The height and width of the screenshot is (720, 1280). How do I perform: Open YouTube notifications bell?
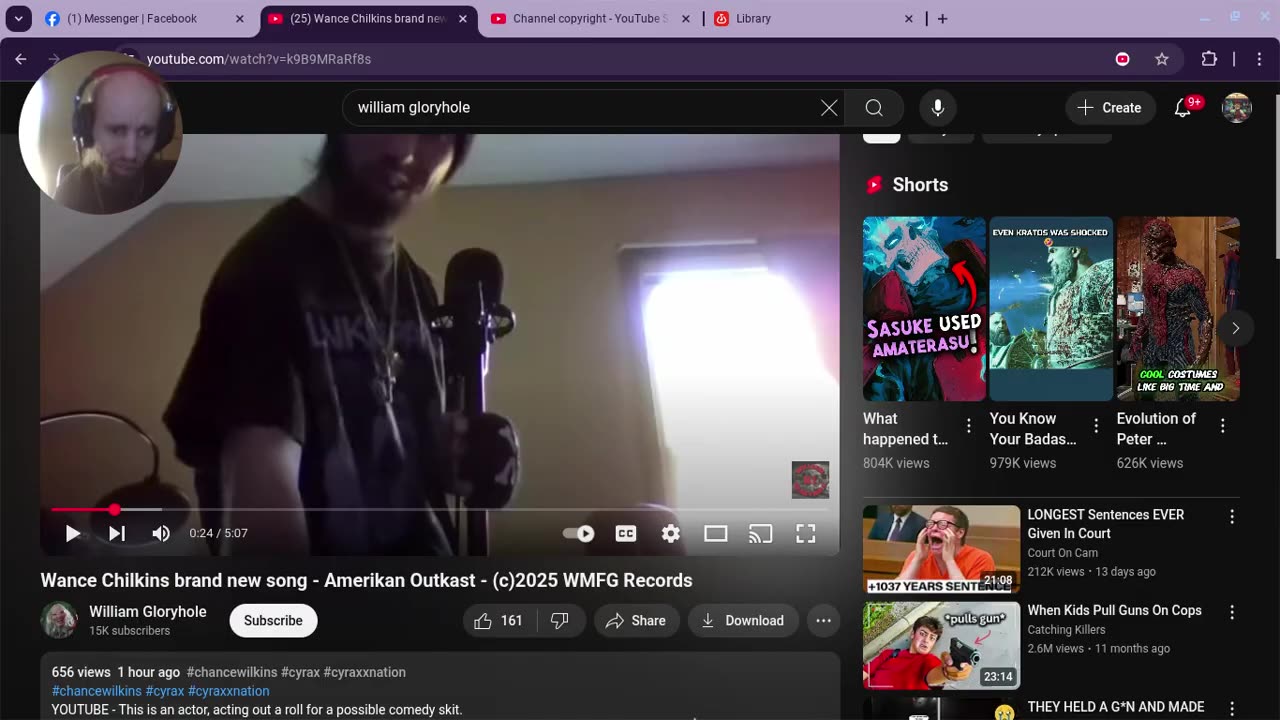1183,108
